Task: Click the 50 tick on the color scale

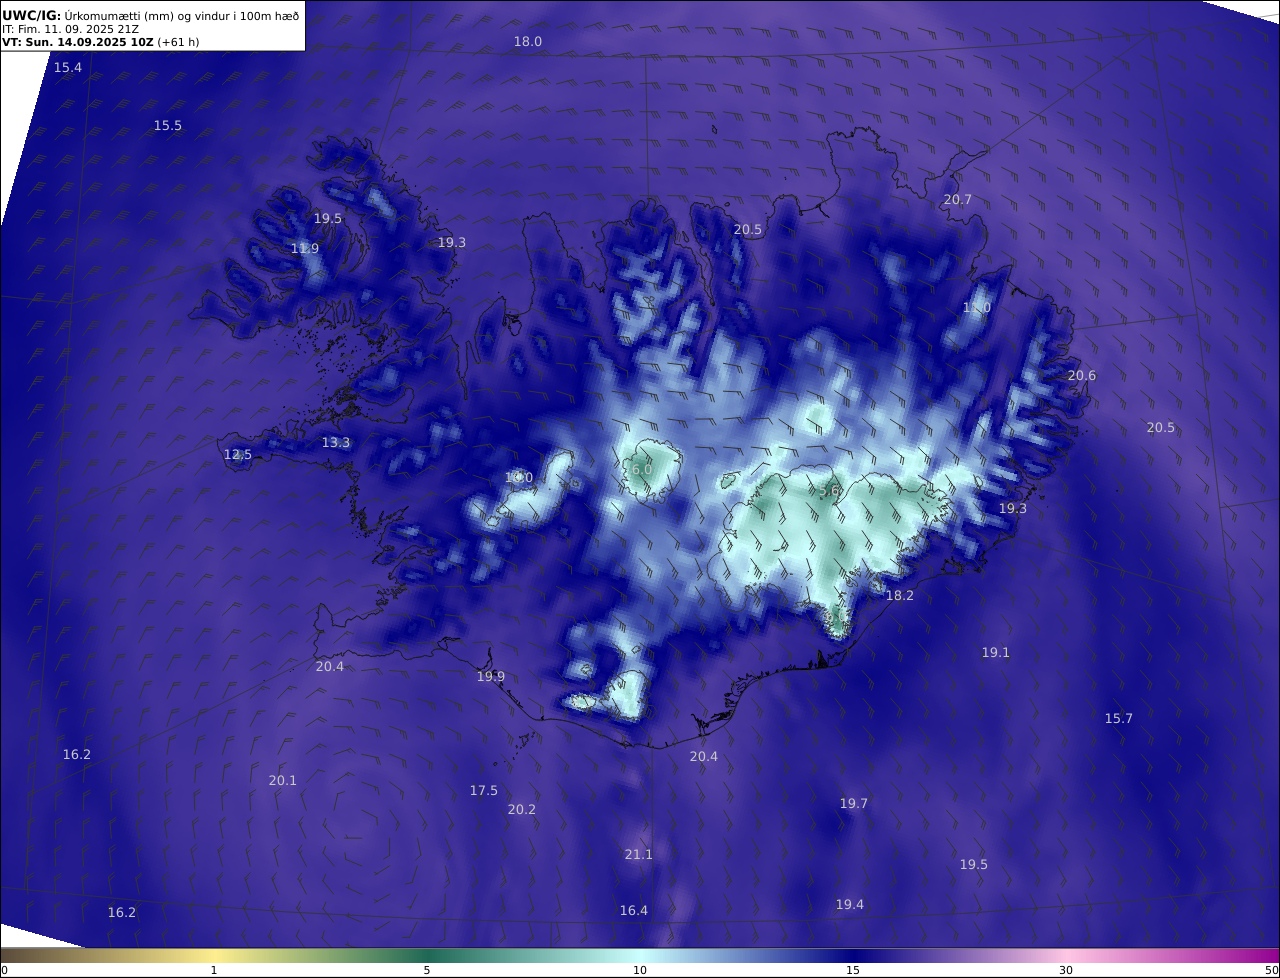Action: coord(1272,970)
